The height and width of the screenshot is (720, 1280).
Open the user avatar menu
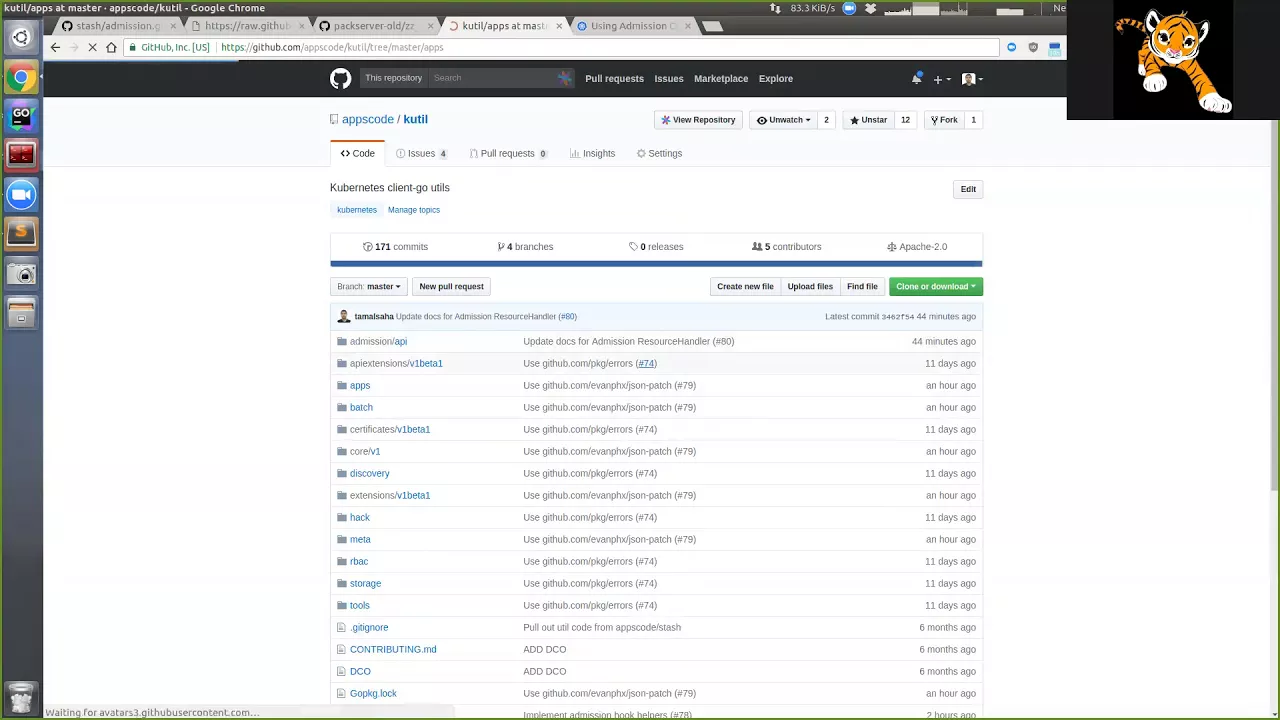(971, 79)
